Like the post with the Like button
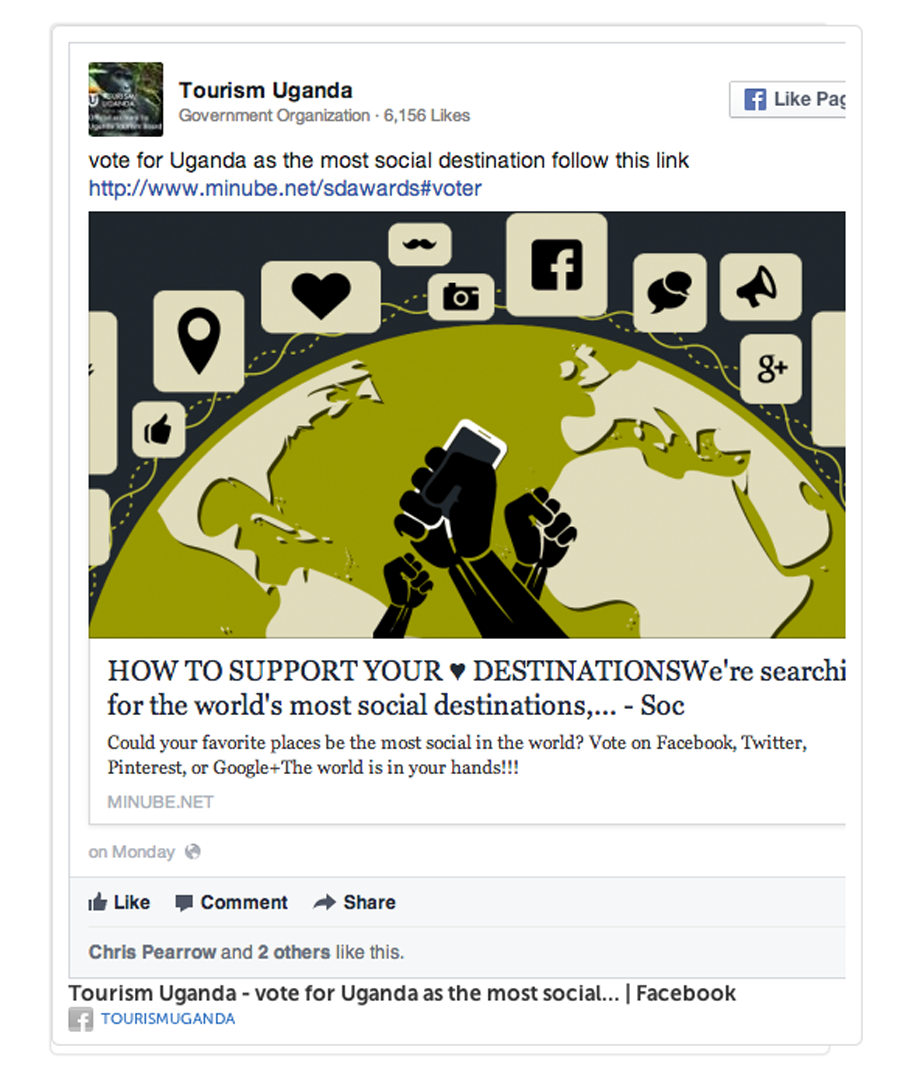The image size is (900, 1083). (x=119, y=902)
